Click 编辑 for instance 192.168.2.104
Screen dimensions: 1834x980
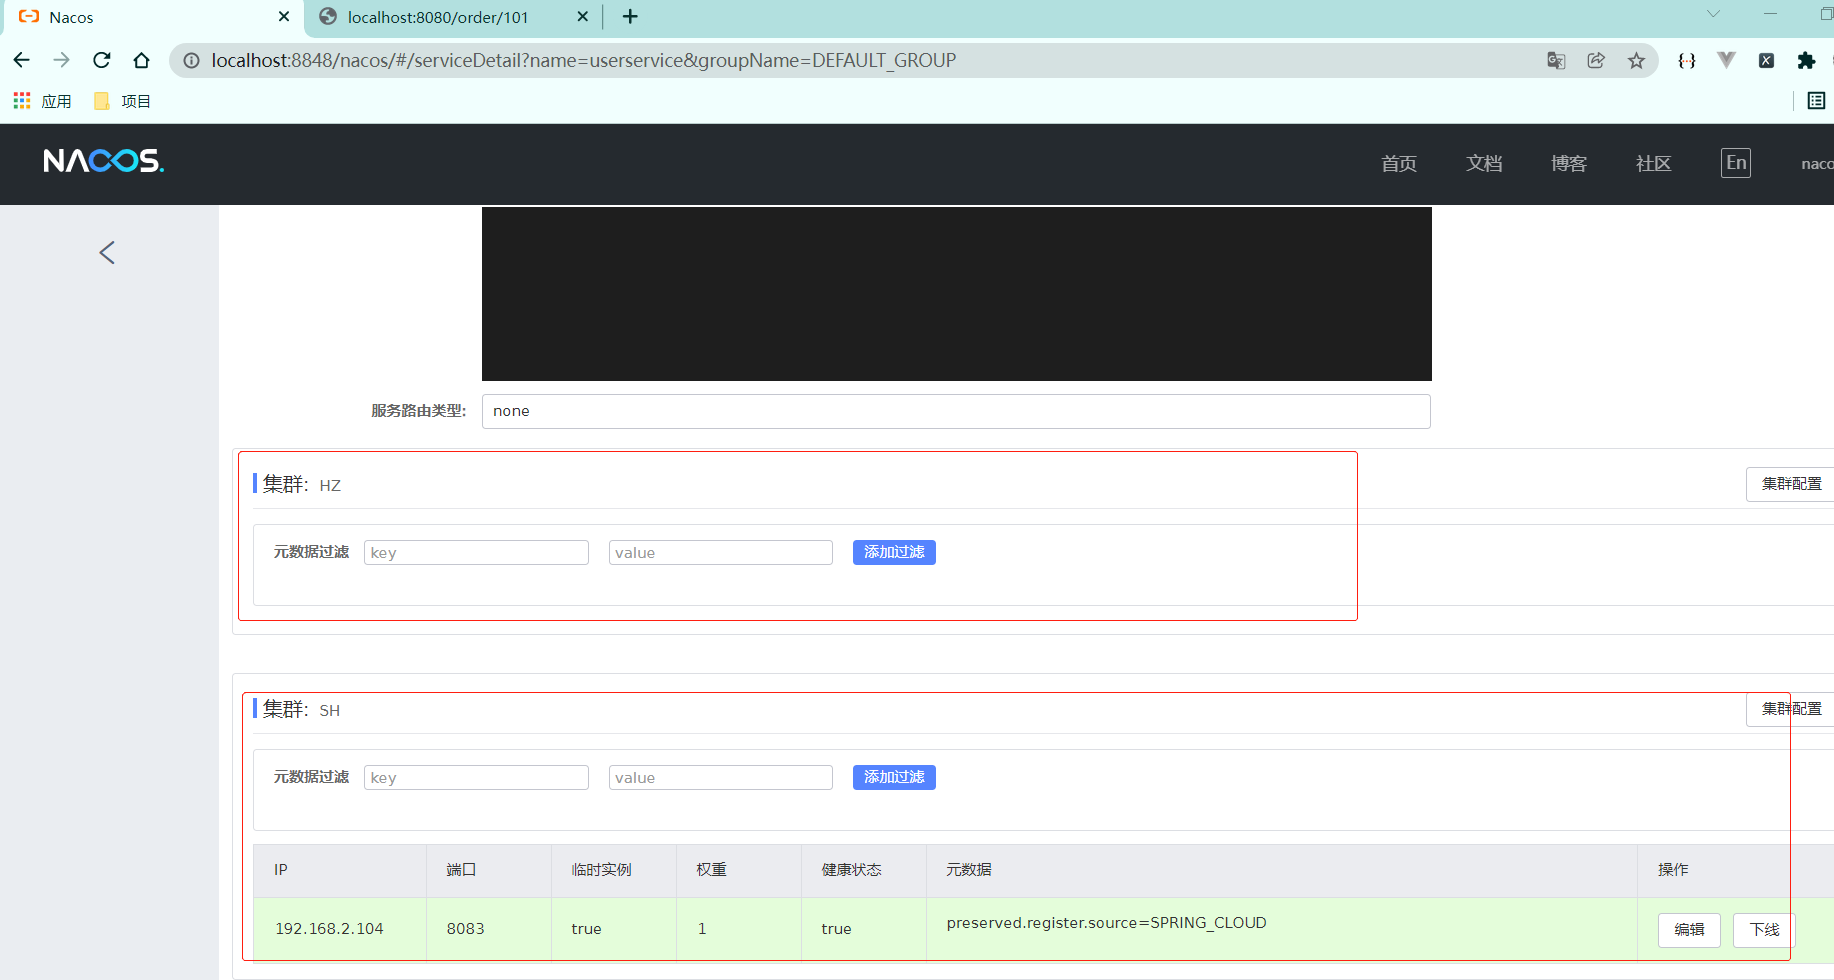click(x=1689, y=930)
